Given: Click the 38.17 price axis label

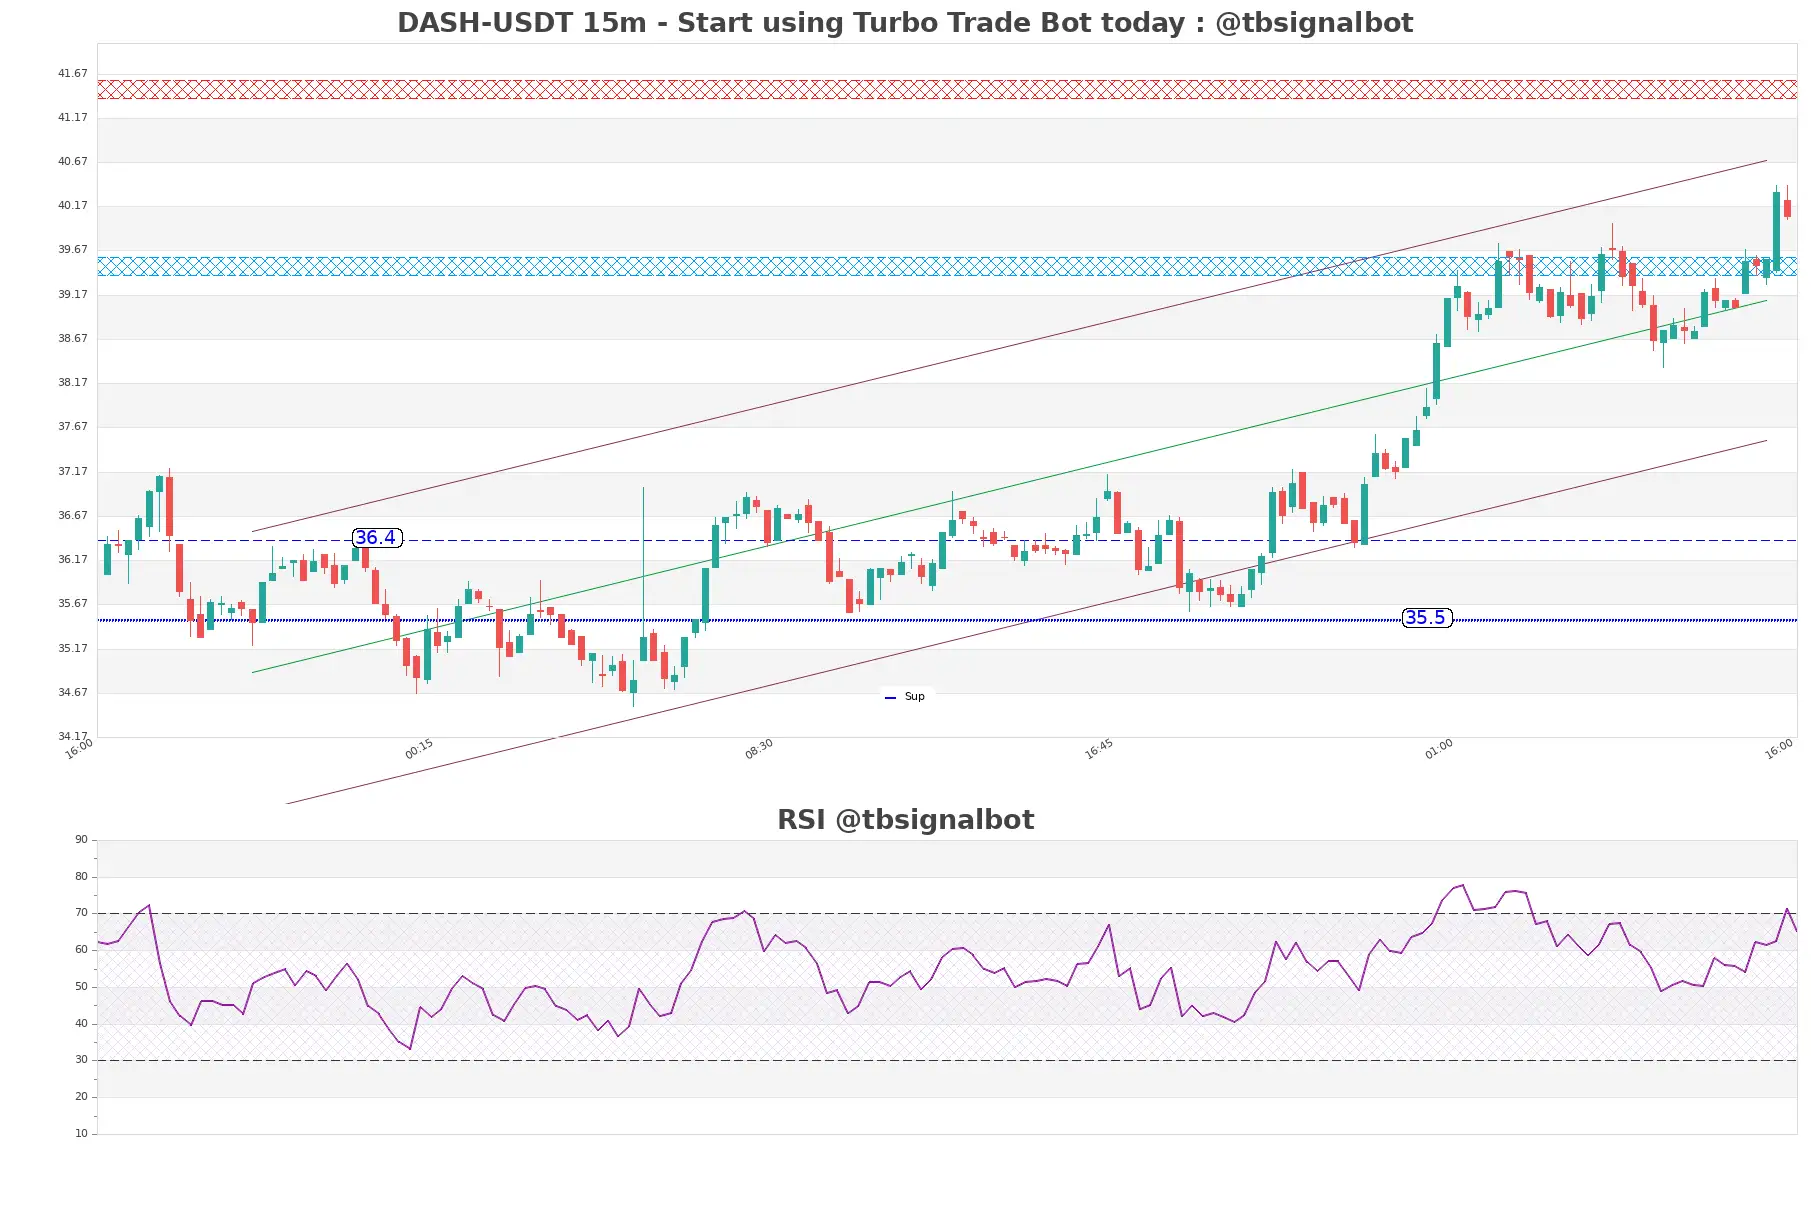Looking at the screenshot, I should [x=72, y=382].
